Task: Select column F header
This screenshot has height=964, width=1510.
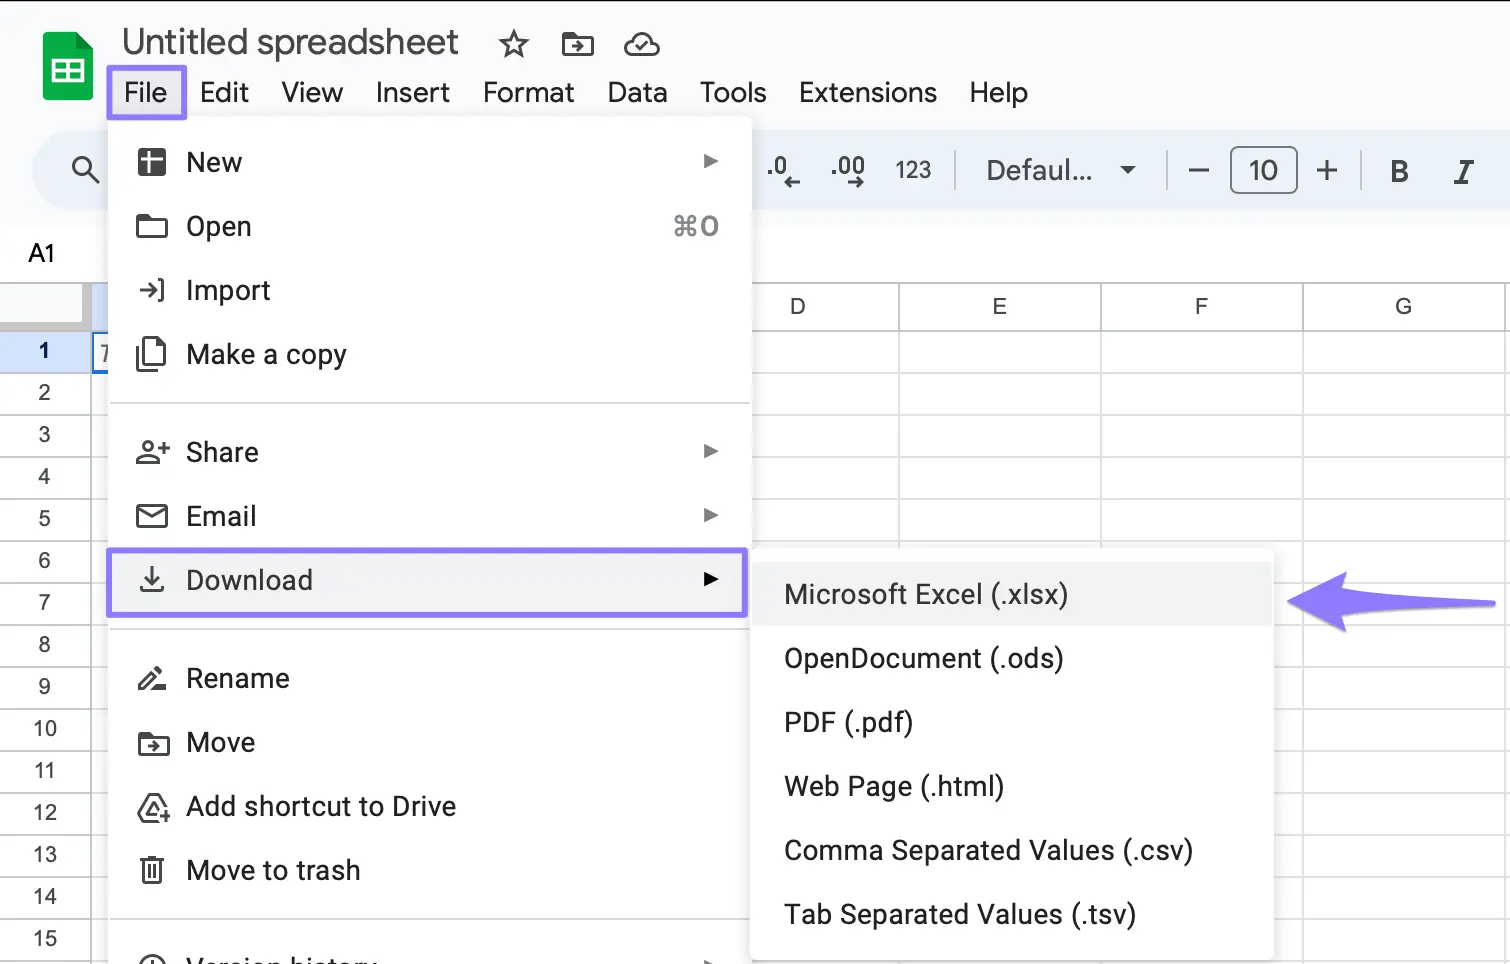Action: pos(1201,307)
